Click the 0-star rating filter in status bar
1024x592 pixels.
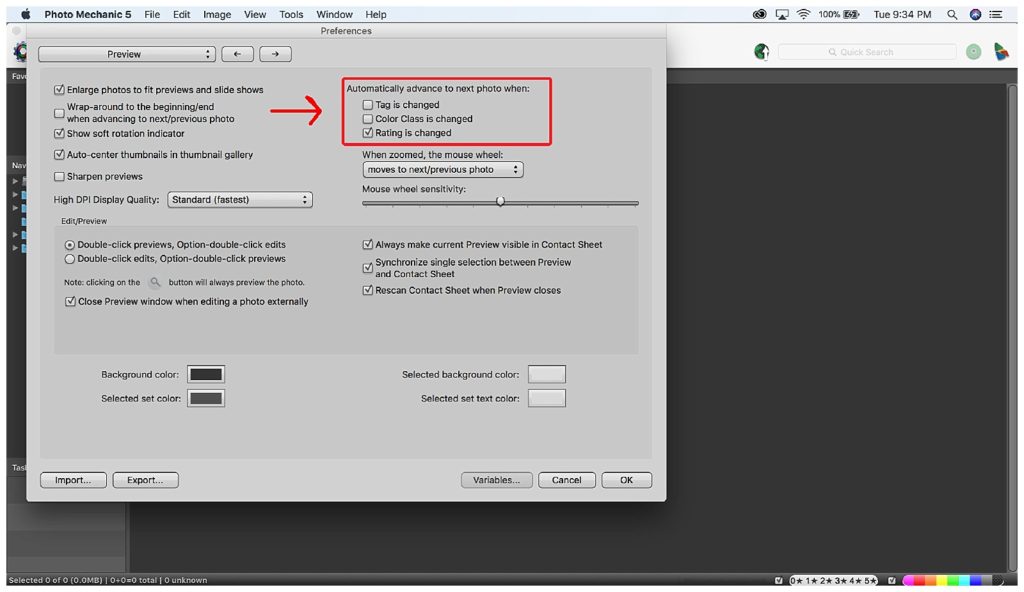tap(796, 580)
